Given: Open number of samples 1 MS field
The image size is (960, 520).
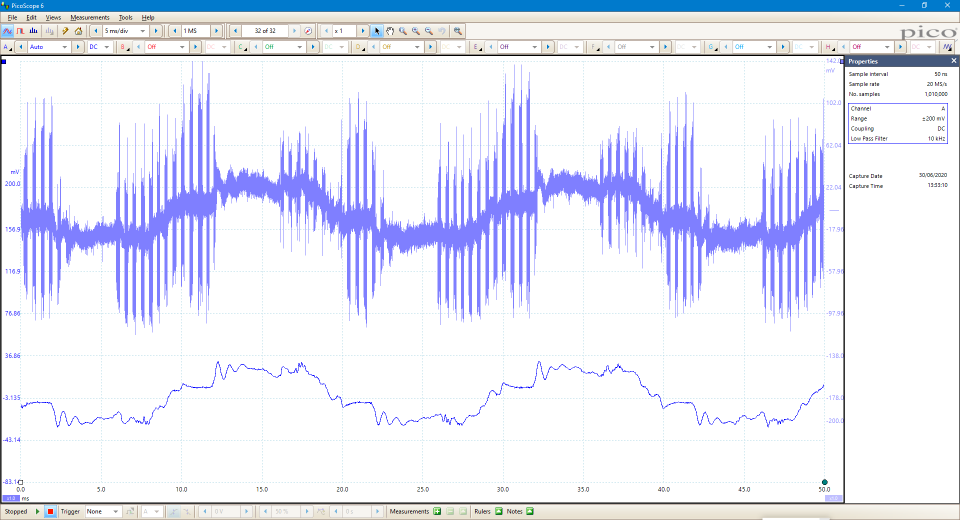Looking at the screenshot, I should click(x=196, y=31).
